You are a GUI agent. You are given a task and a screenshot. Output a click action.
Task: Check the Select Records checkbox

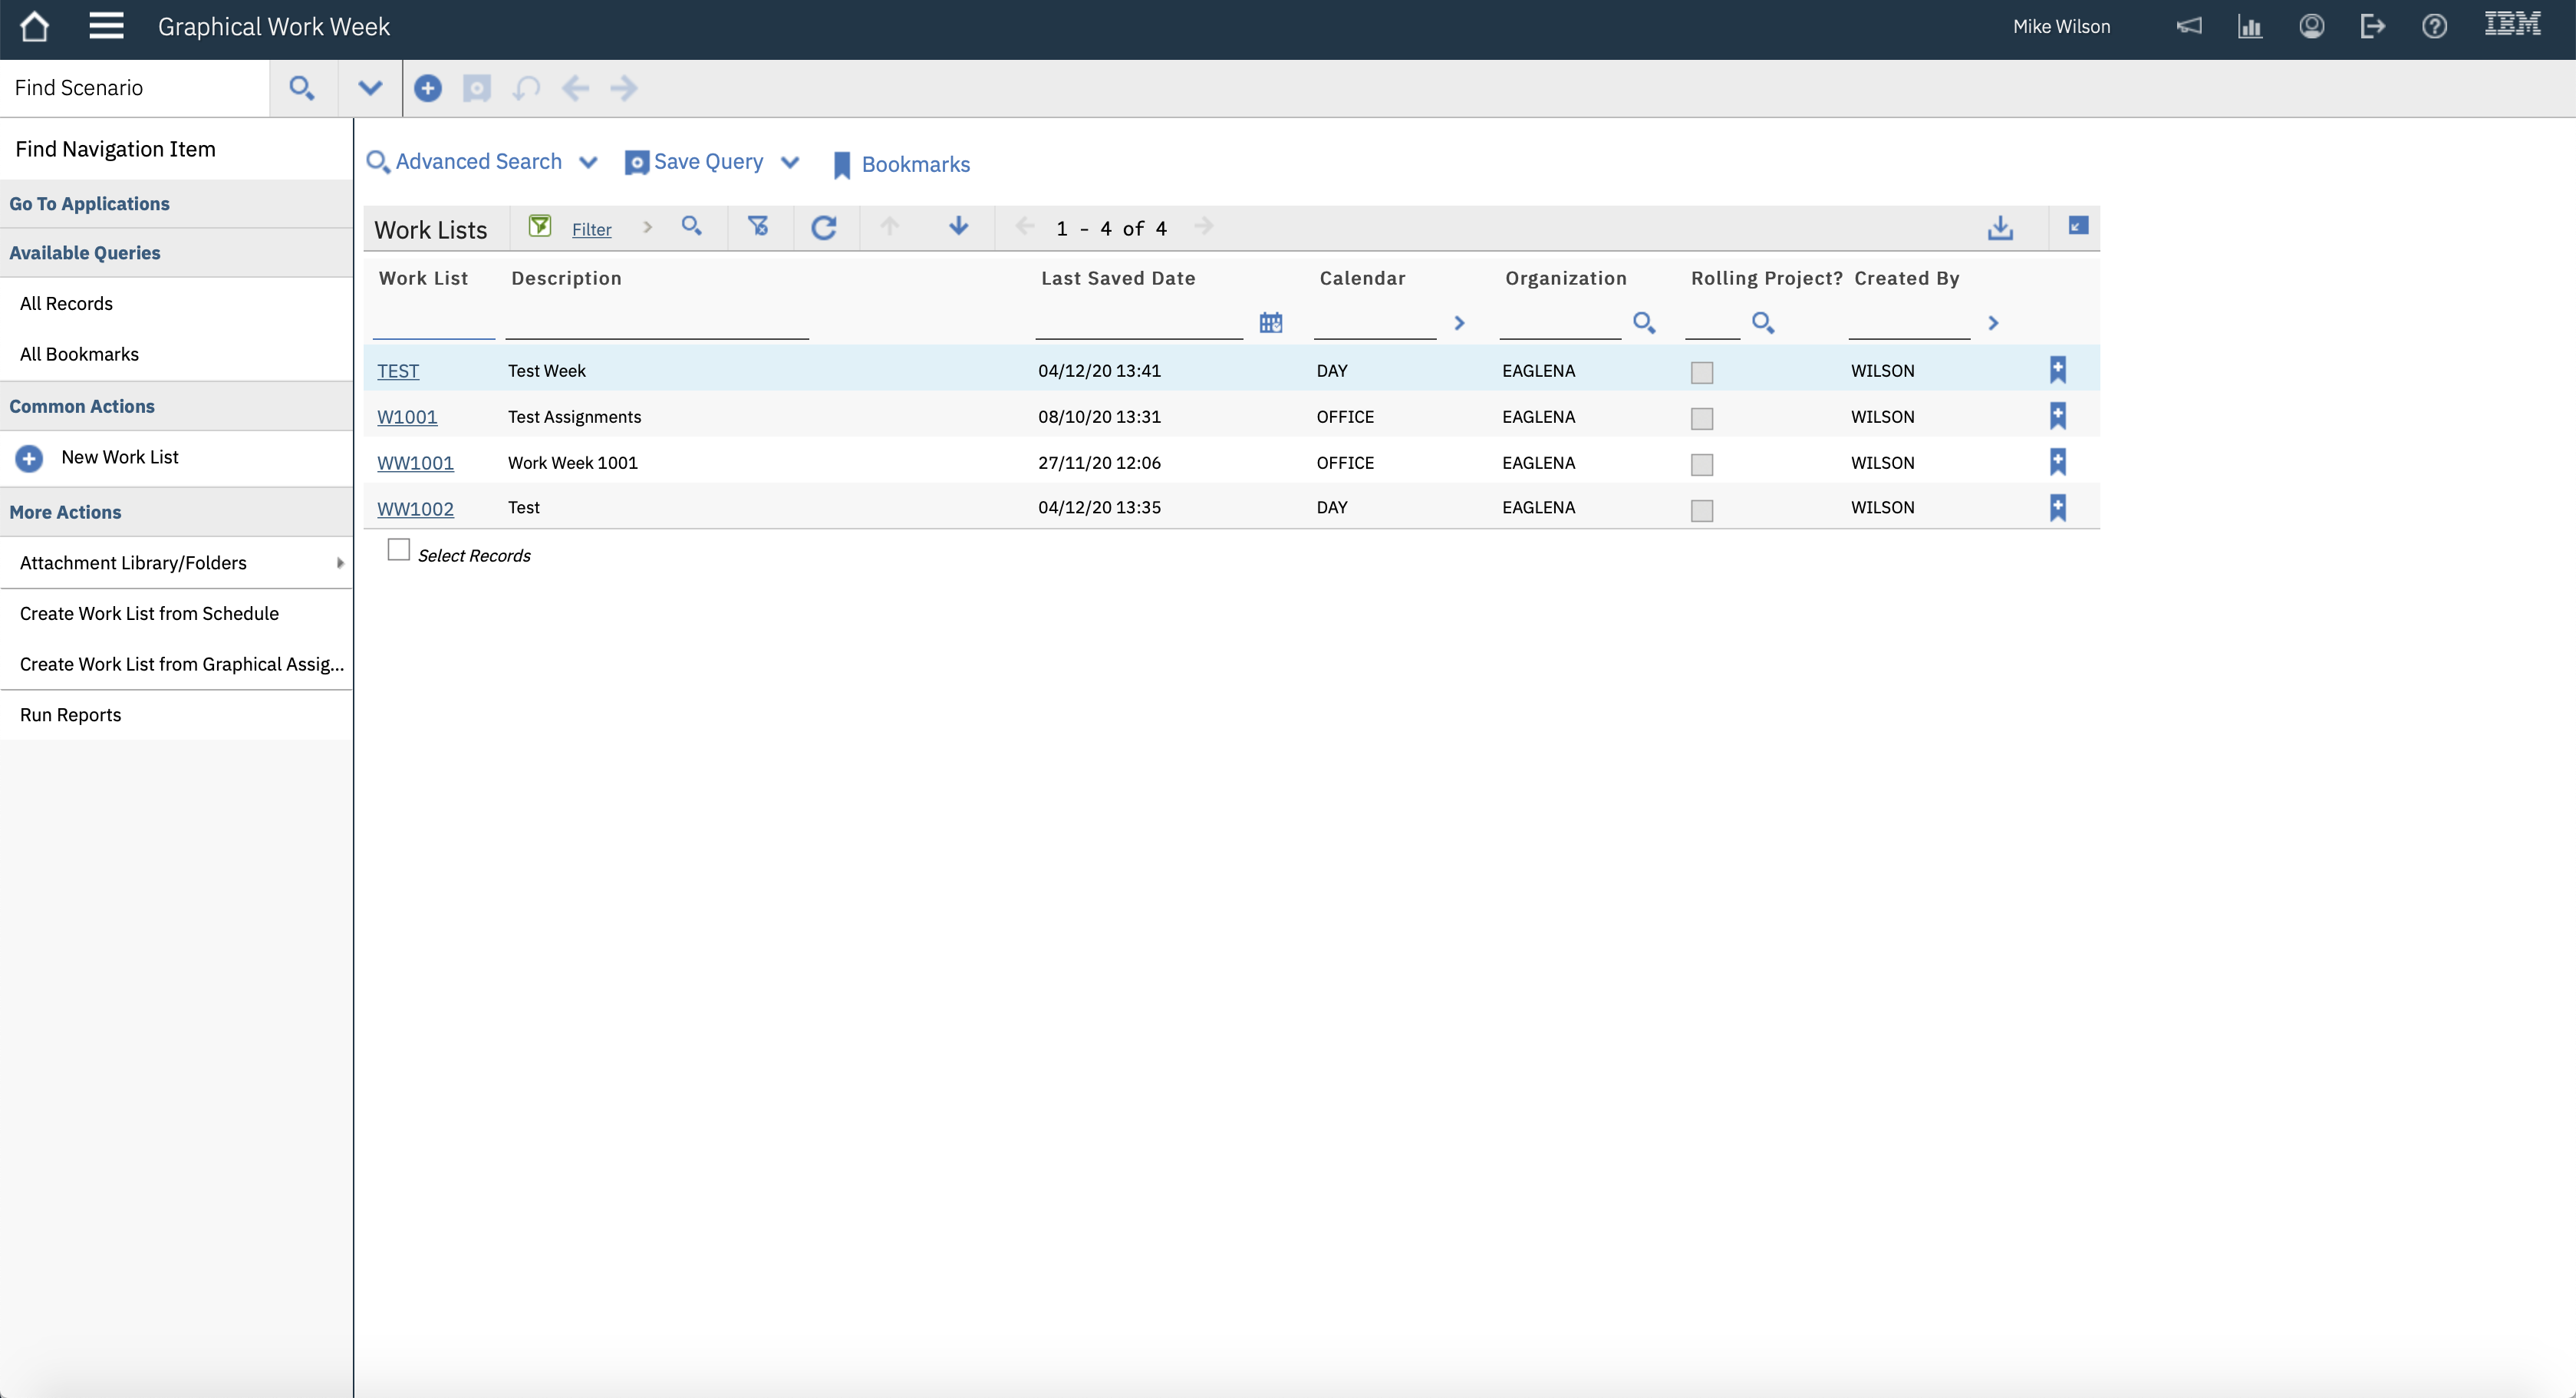pyautogui.click(x=398, y=550)
